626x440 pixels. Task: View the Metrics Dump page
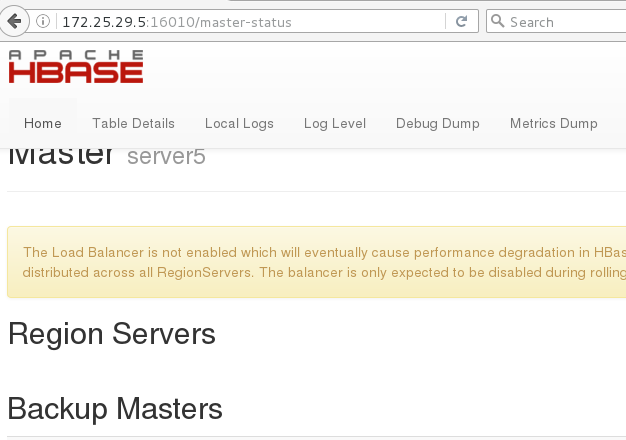coord(554,123)
